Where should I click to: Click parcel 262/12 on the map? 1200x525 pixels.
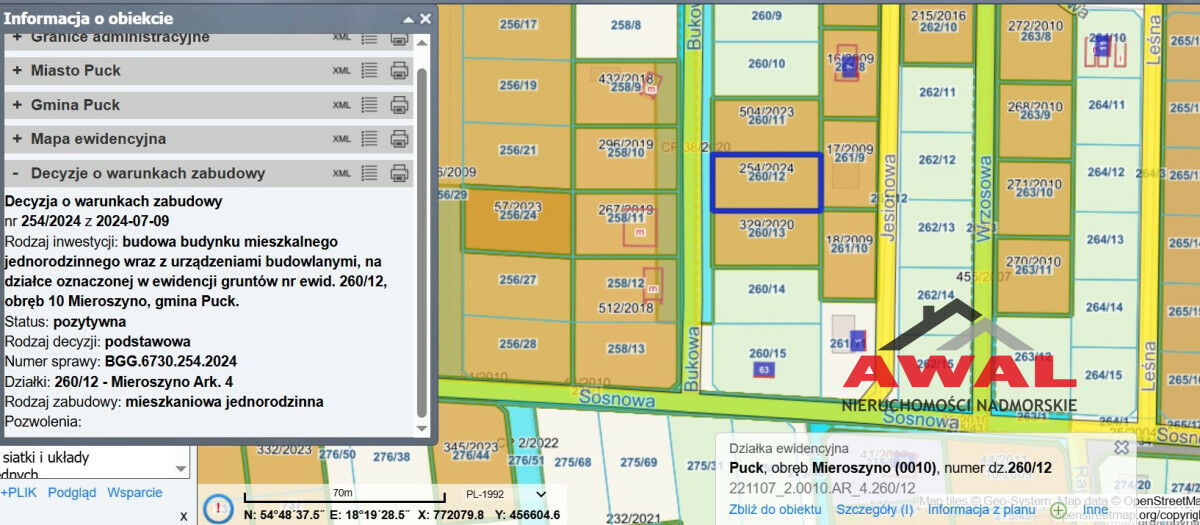(937, 160)
